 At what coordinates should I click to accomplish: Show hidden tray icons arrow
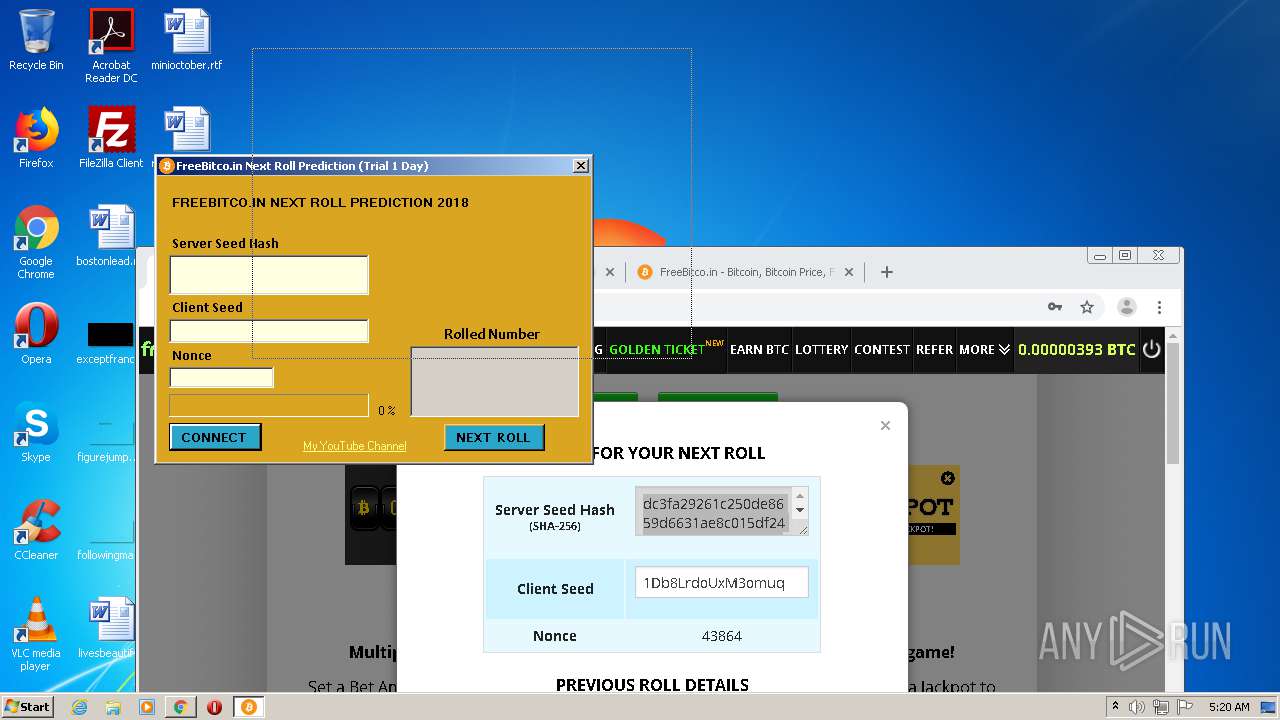pos(1115,707)
